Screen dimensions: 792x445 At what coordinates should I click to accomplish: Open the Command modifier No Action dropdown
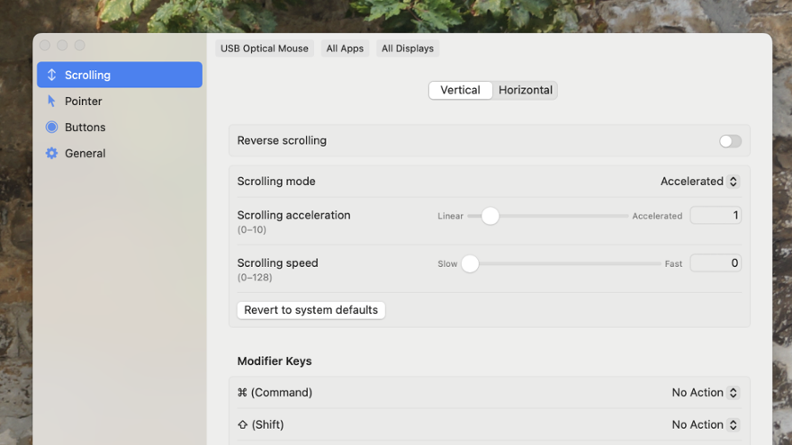click(705, 393)
